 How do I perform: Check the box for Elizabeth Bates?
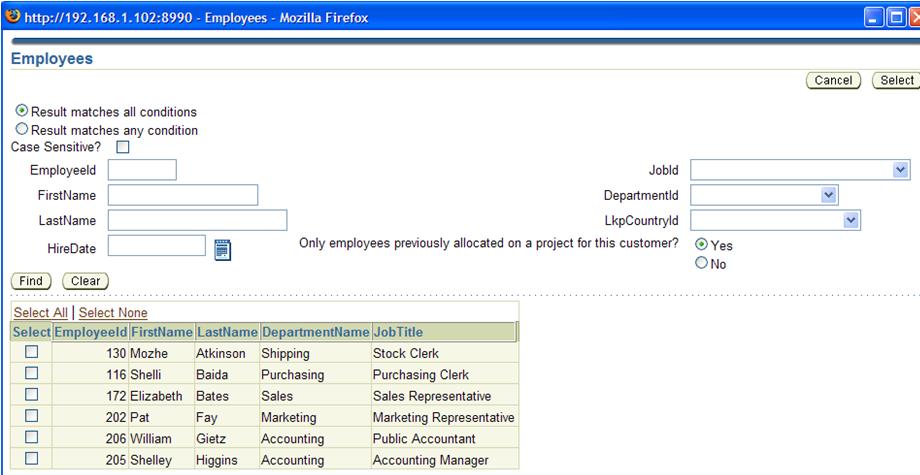[32, 394]
